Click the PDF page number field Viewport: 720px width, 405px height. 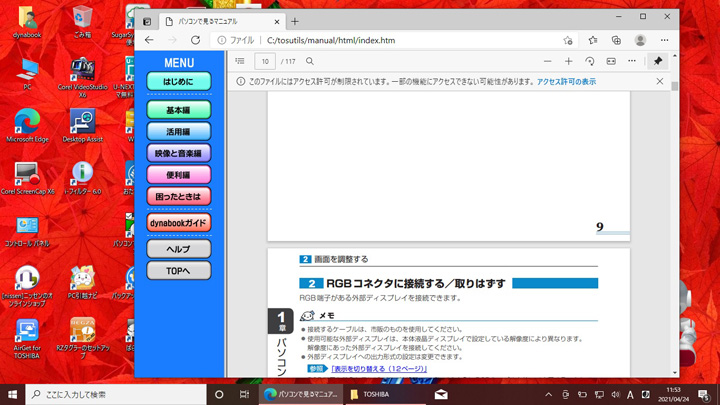[266, 61]
